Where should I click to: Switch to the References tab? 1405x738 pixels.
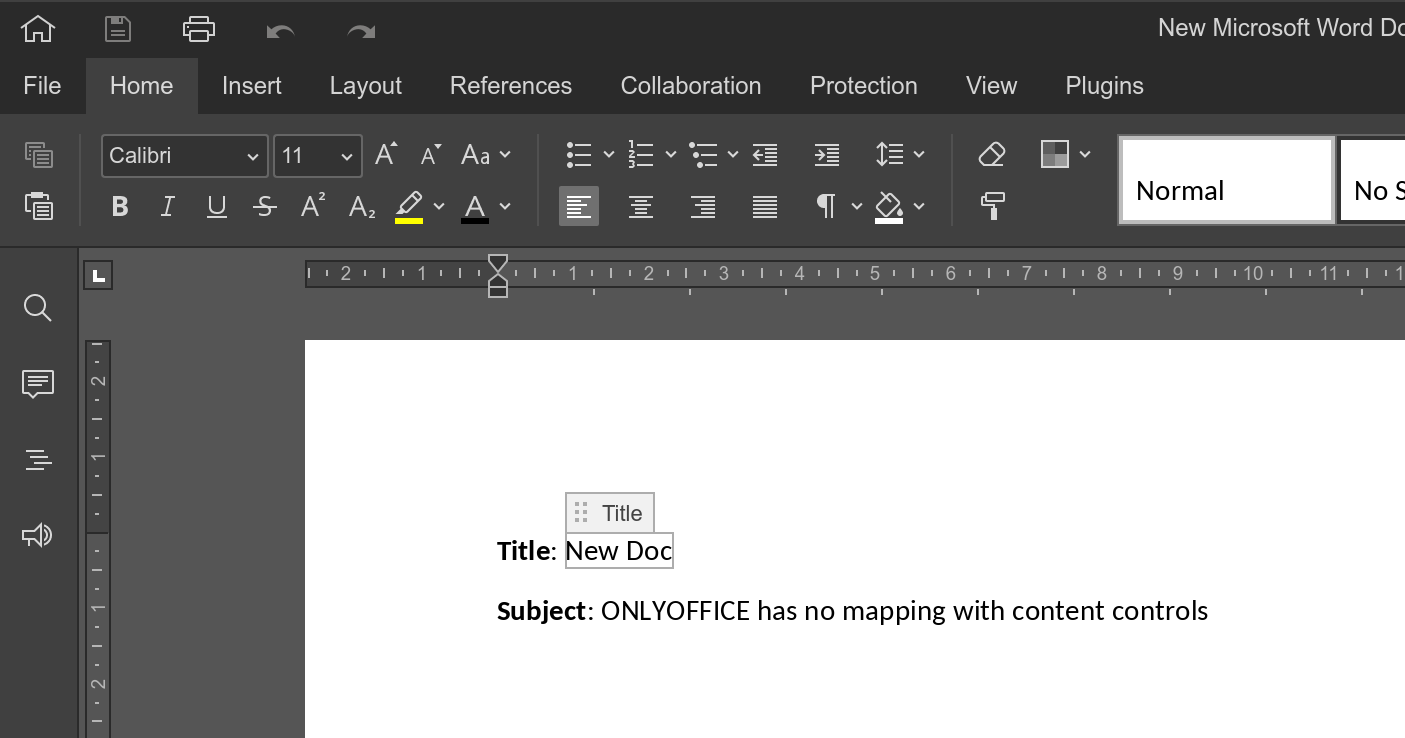pyautogui.click(x=511, y=86)
